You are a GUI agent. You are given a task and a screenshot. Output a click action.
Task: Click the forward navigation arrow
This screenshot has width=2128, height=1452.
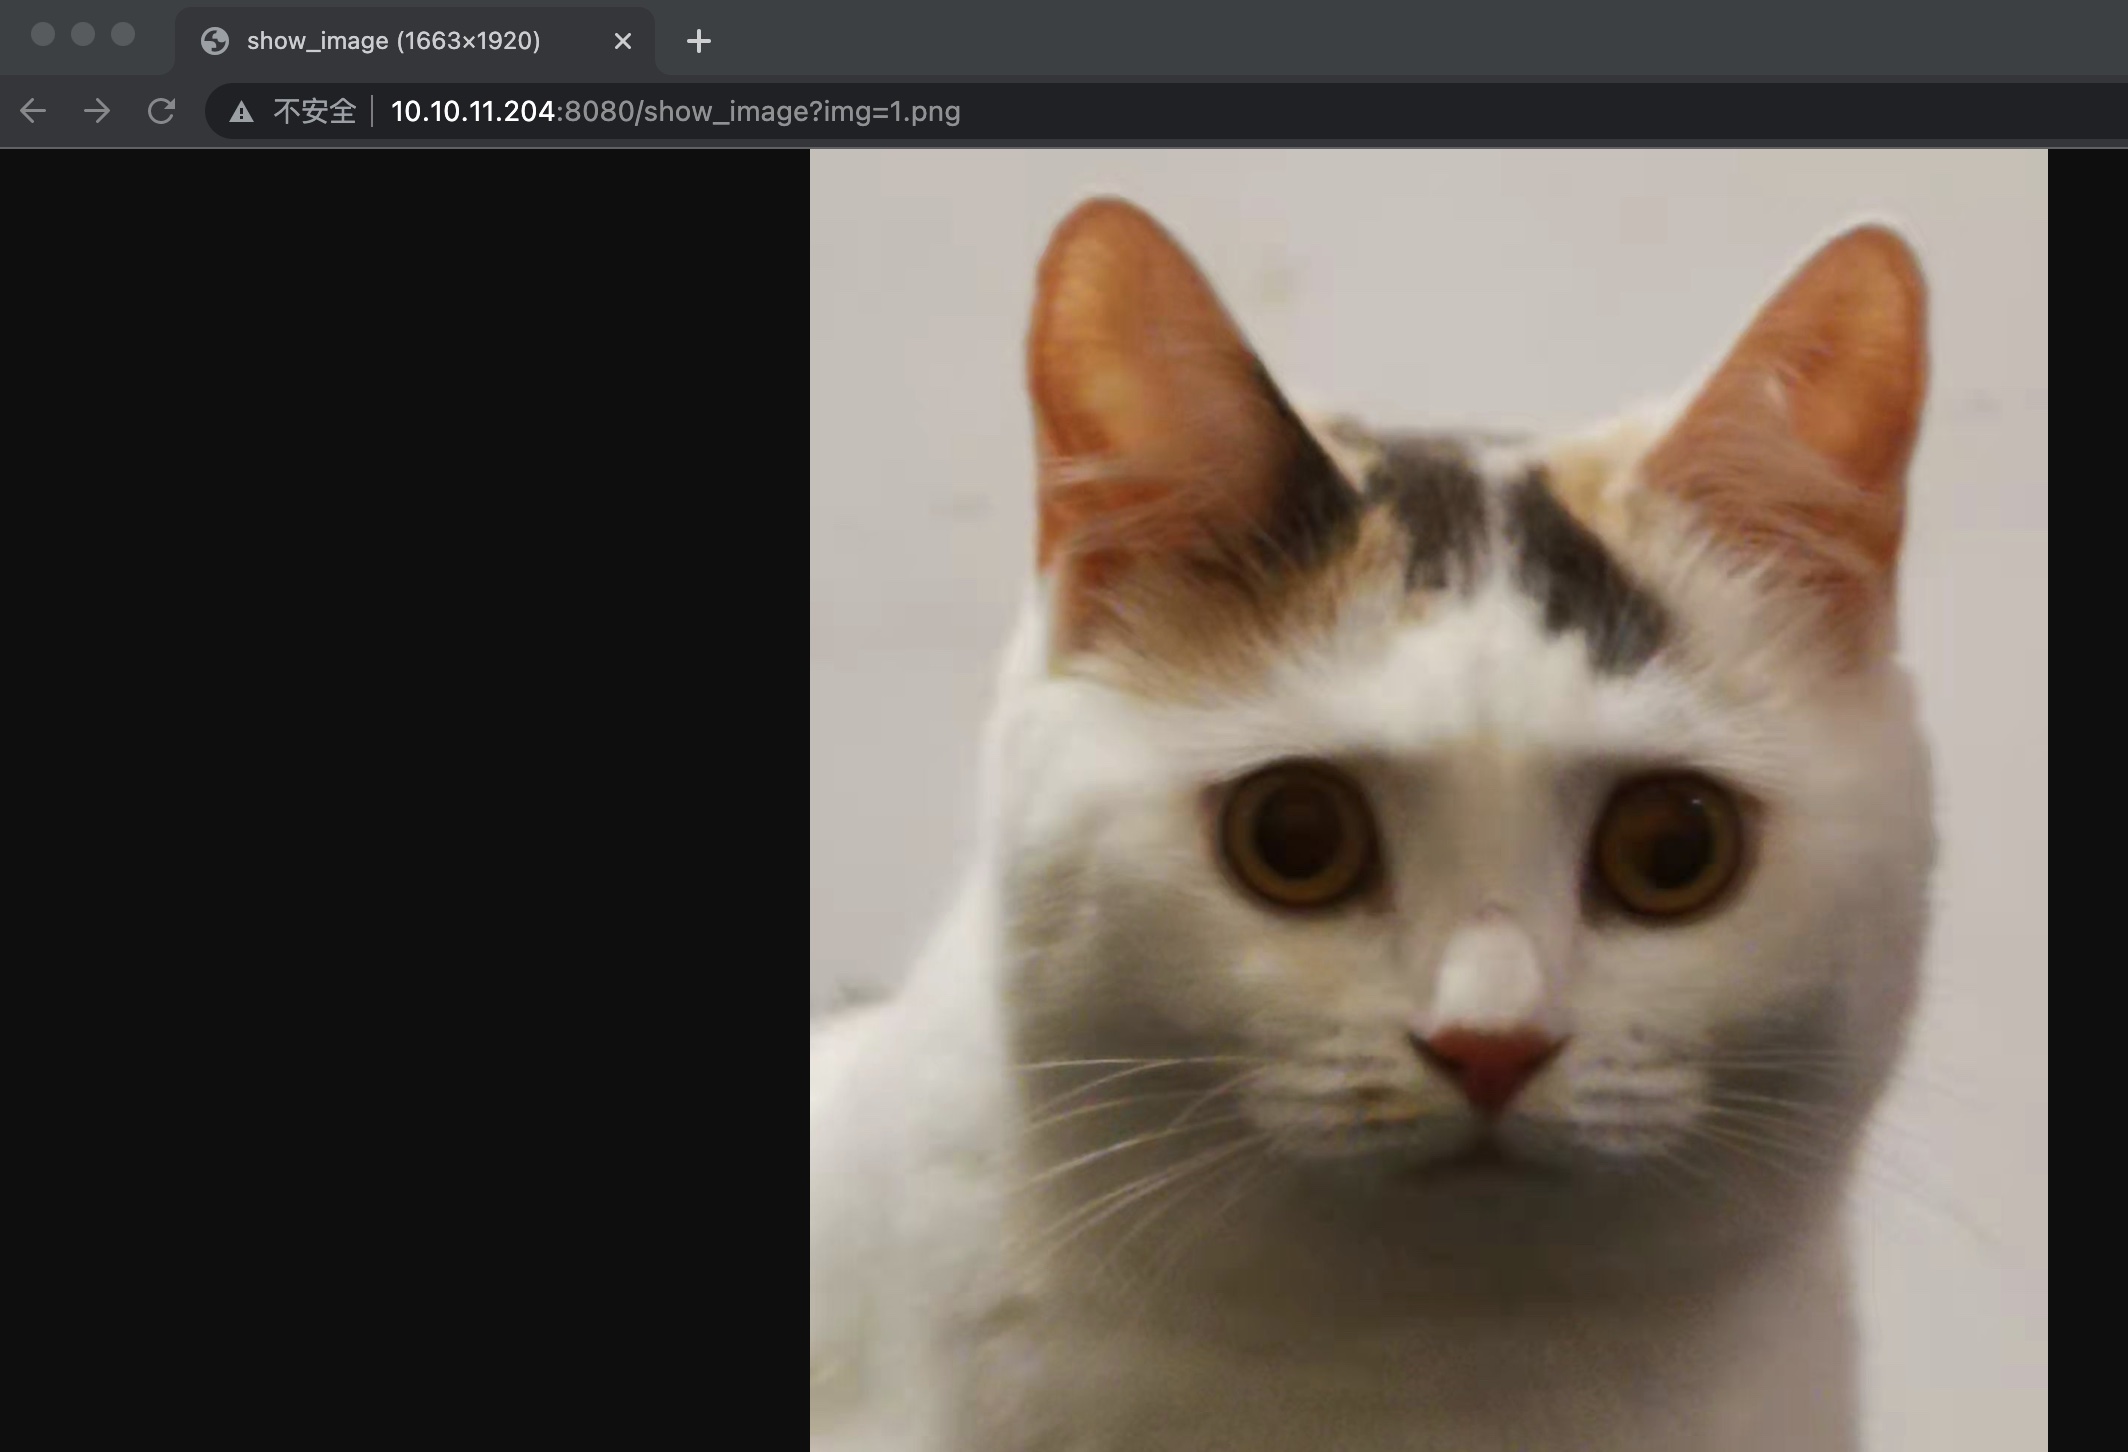tap(97, 111)
